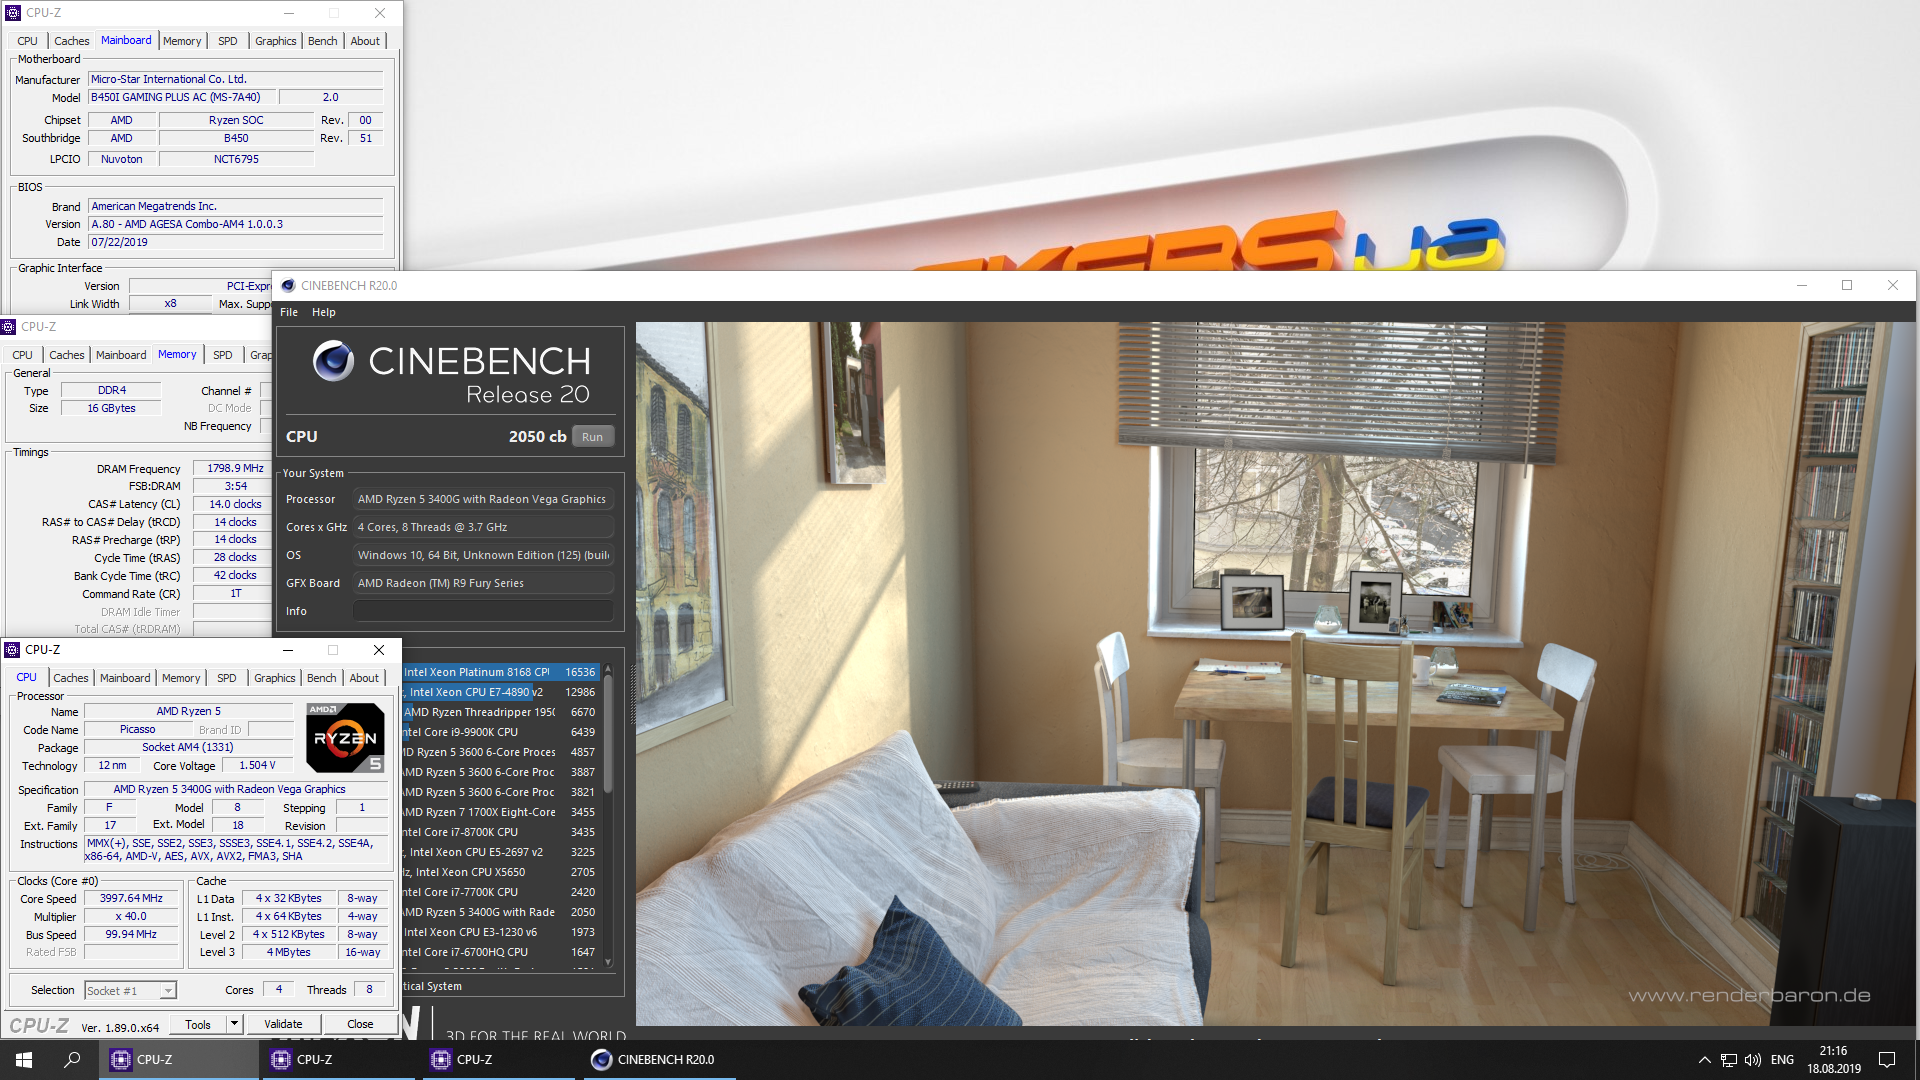Click the Info input field

pyautogui.click(x=484, y=611)
